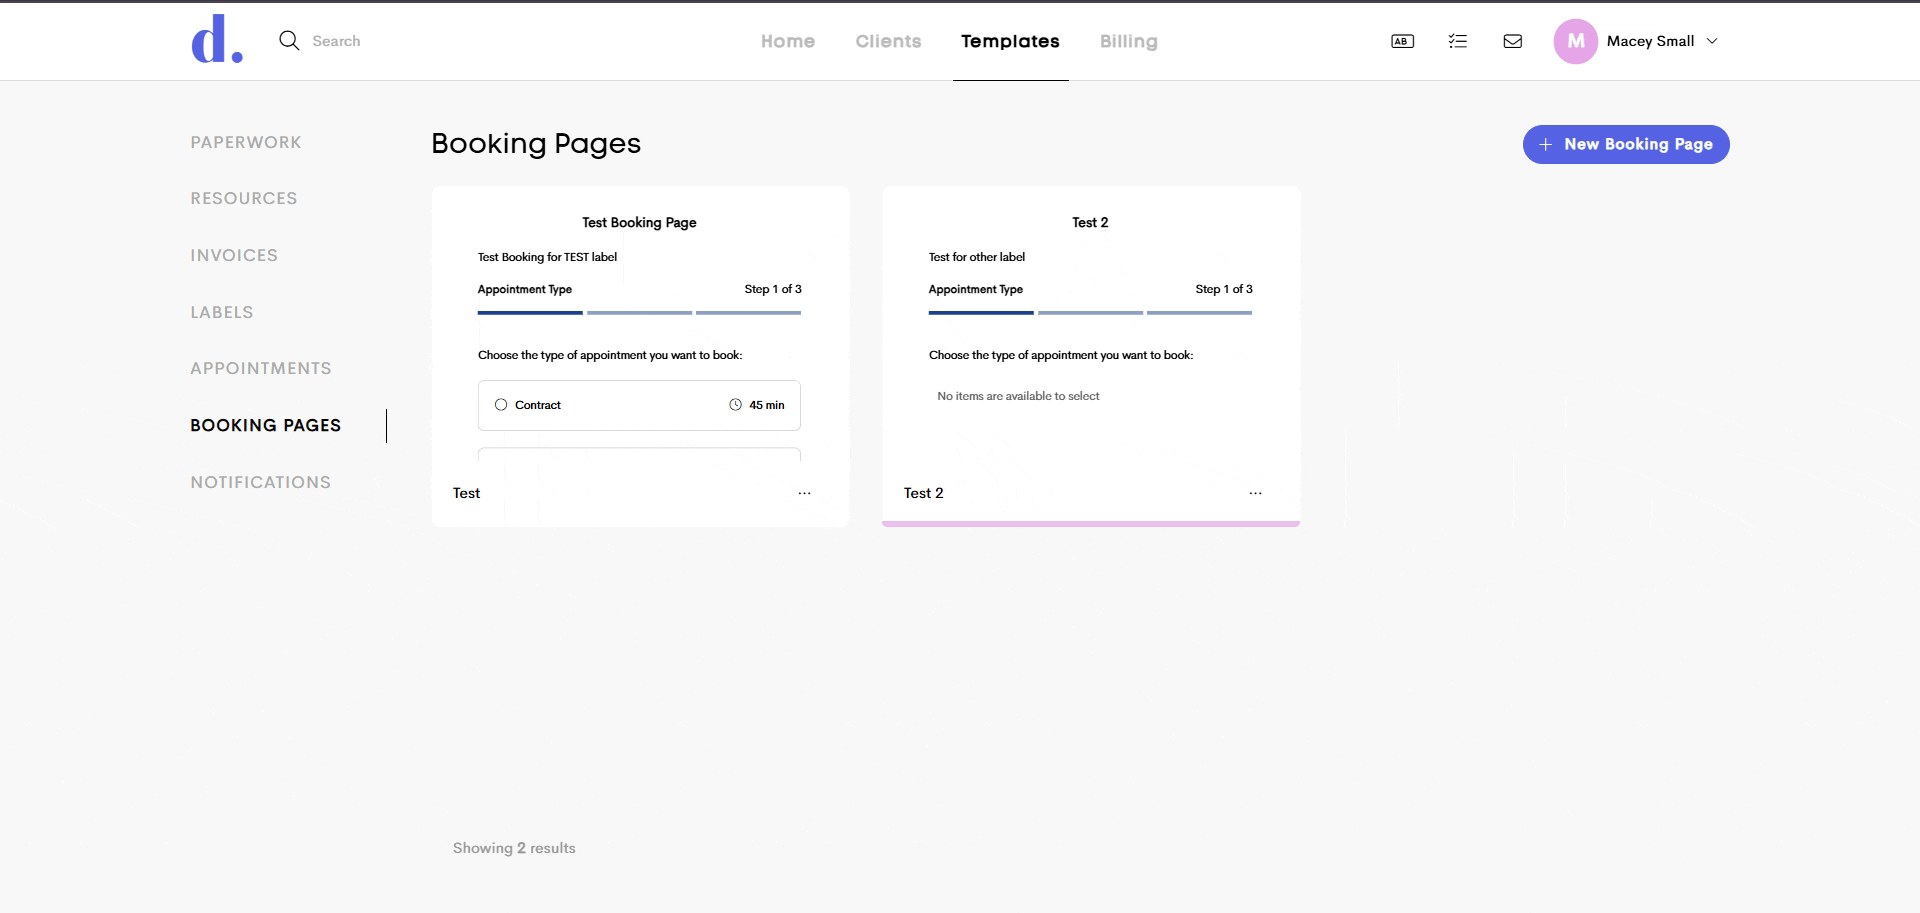Open Labels in the sidebar

pos(222,312)
